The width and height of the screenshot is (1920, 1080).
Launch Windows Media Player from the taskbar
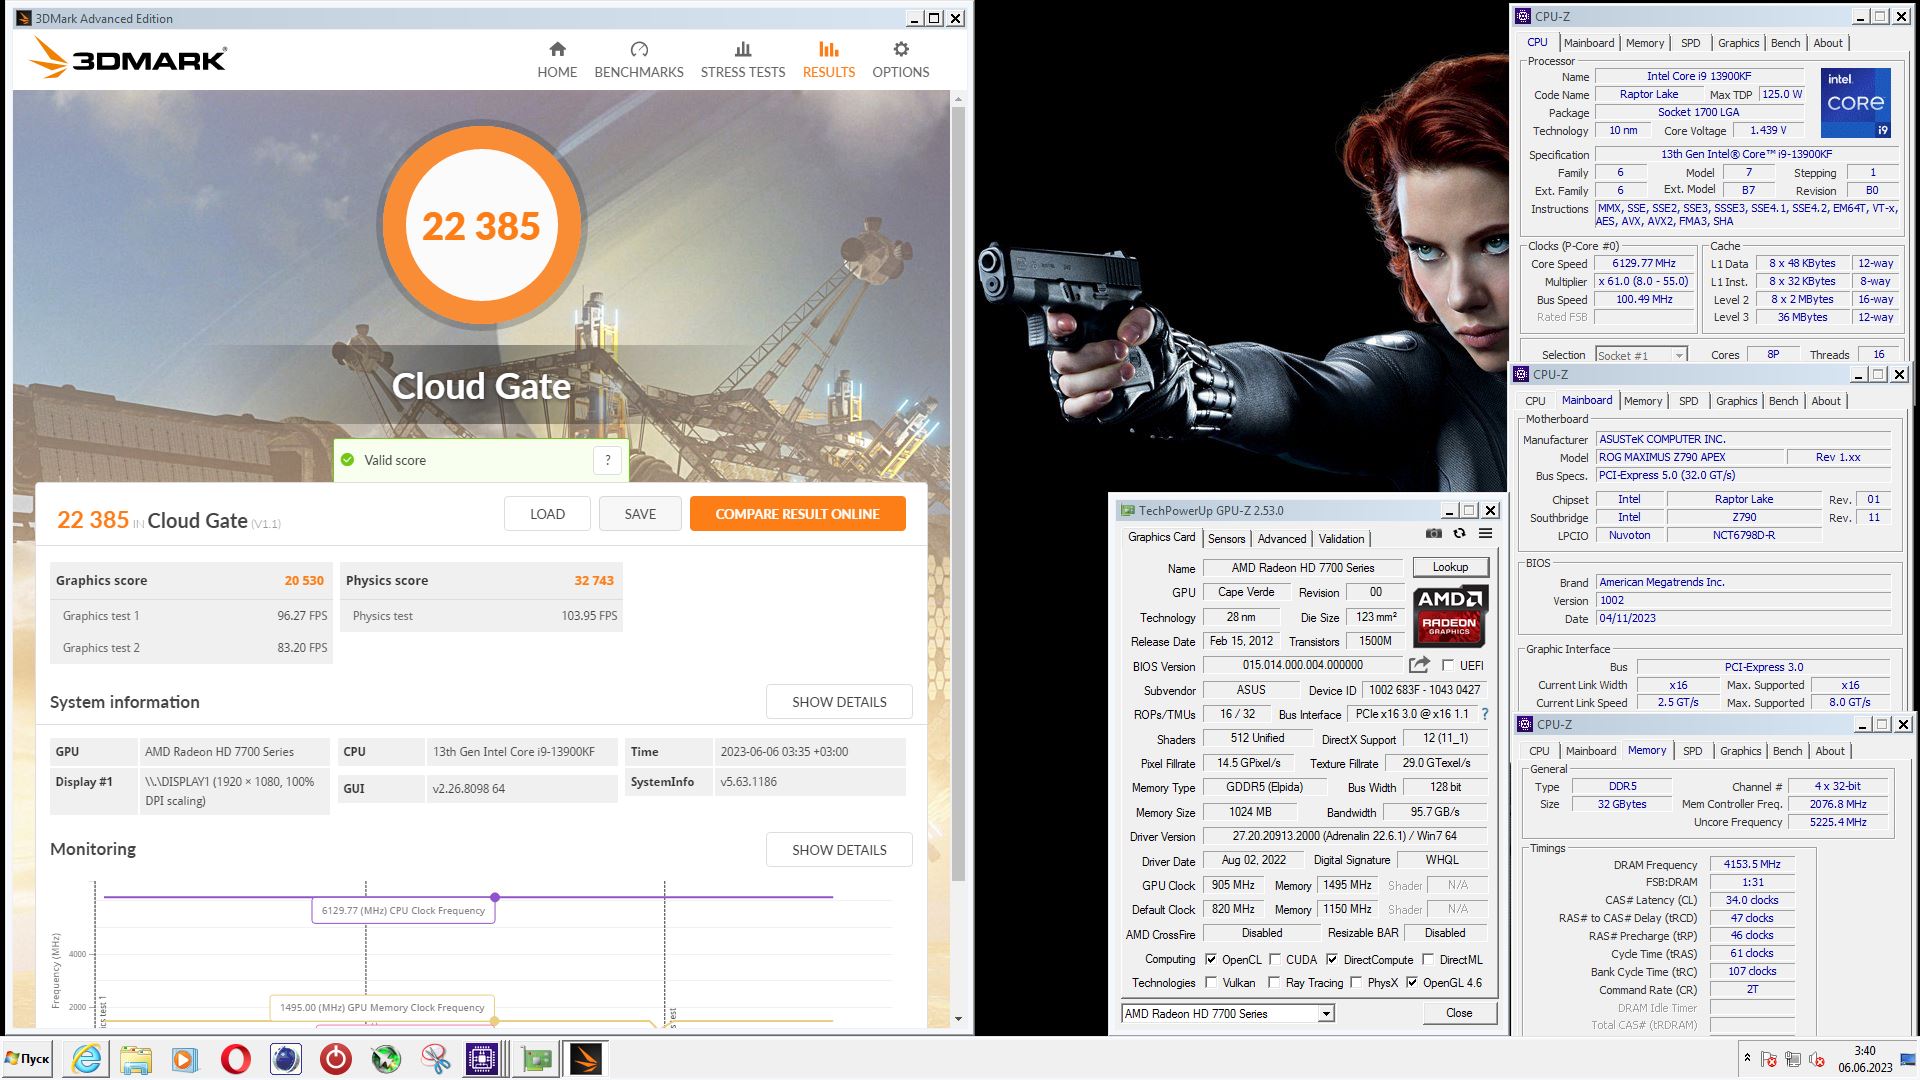tap(185, 1059)
